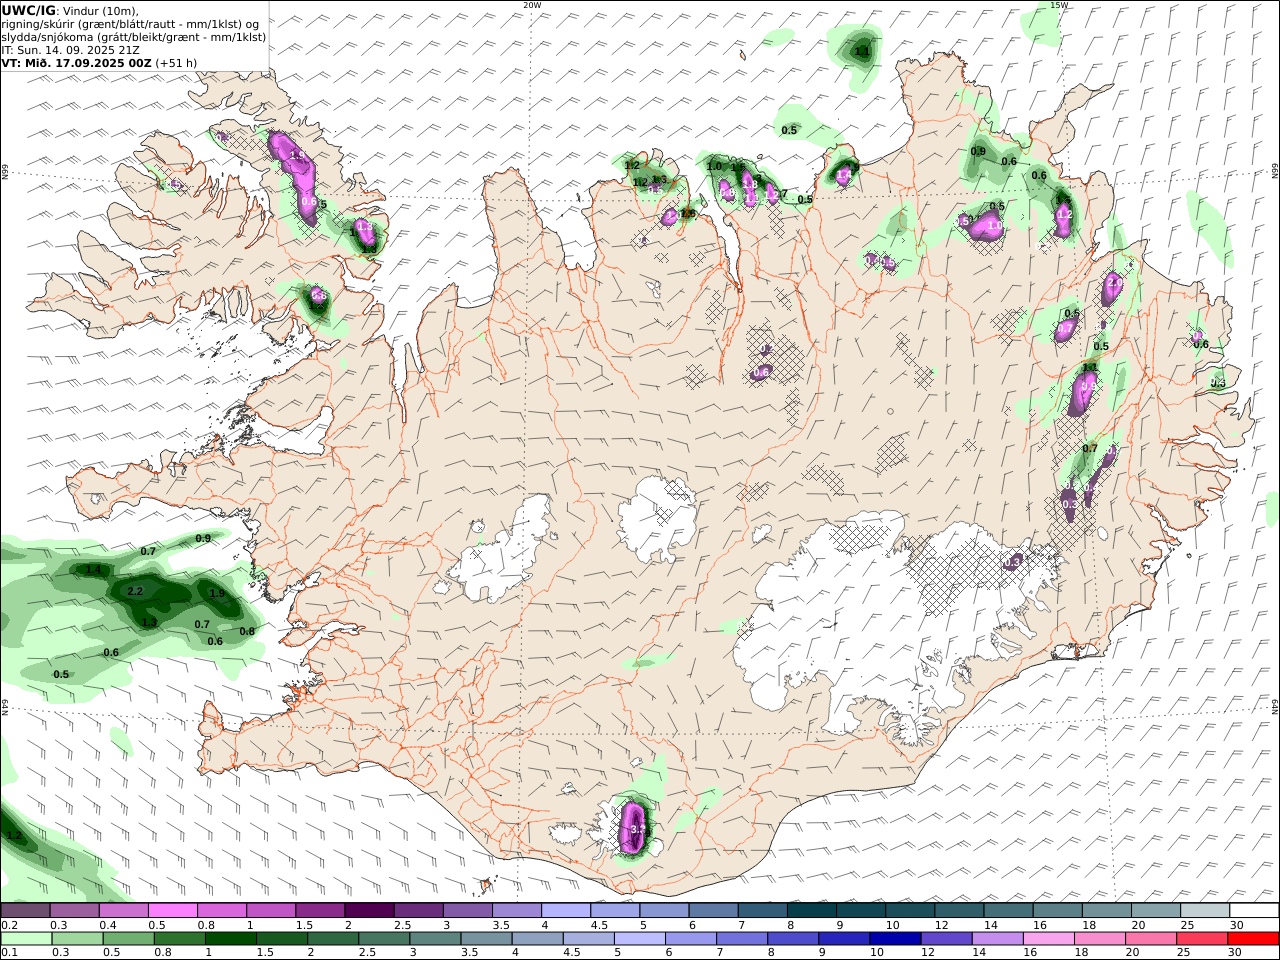Click the 'IT: Sun. 14. 09. 2025 21Z' line
1280x960 pixels.
[70, 49]
